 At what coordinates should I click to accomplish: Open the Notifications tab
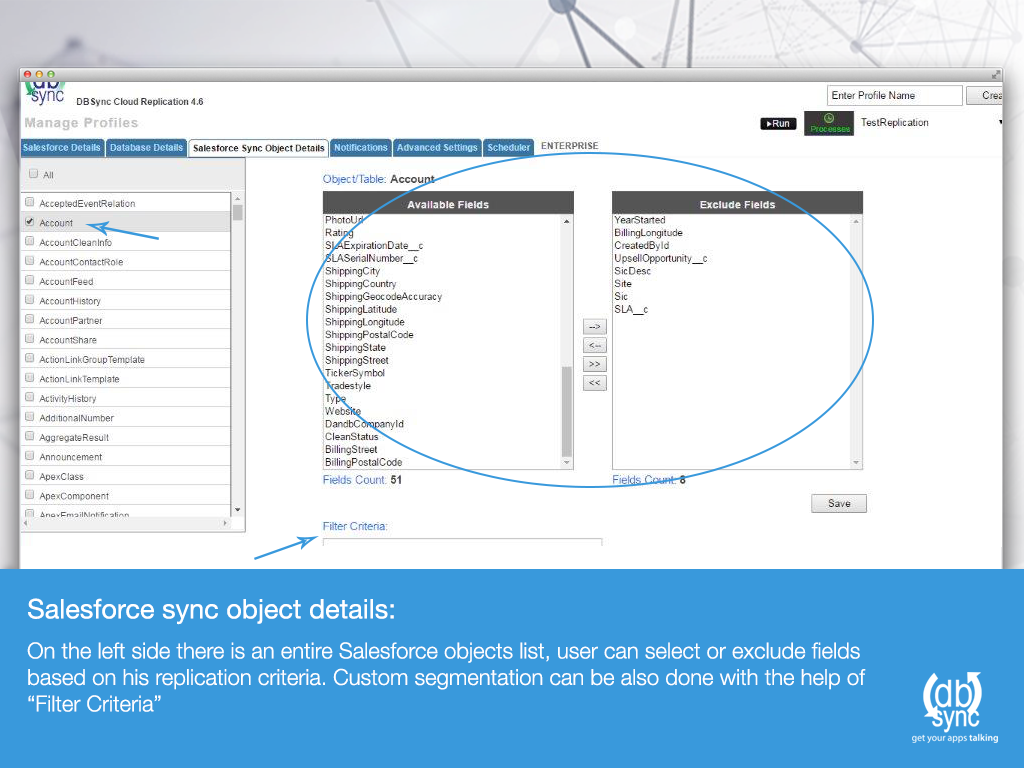(x=360, y=147)
